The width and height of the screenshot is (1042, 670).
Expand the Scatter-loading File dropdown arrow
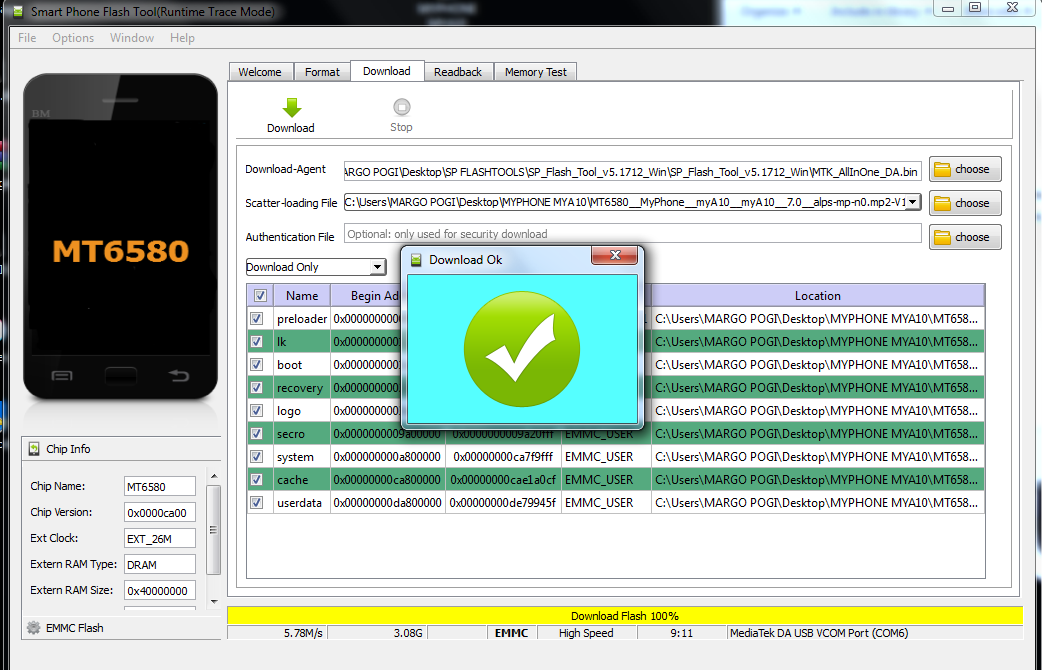(x=913, y=202)
